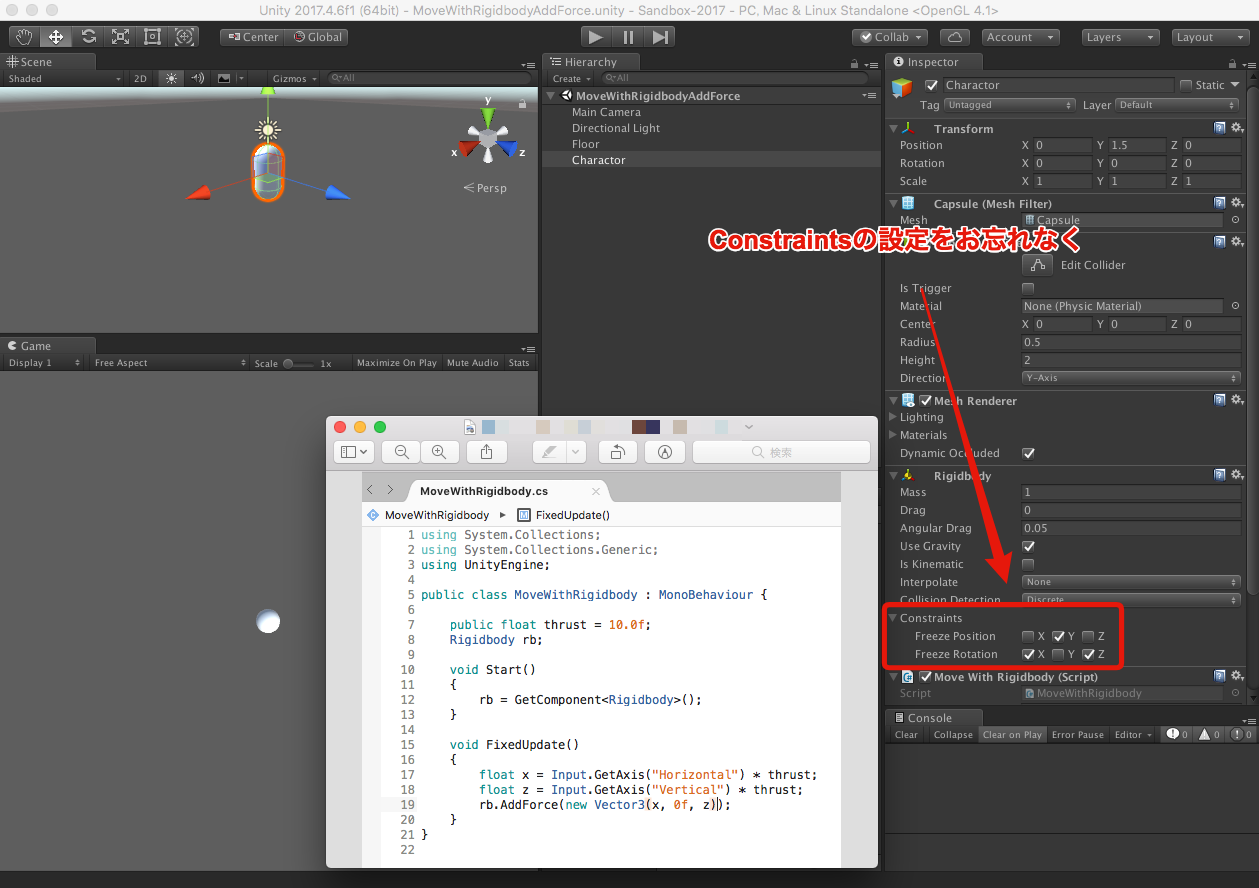Open the Shaded draw mode dropdown
This screenshot has height=888, width=1259.
(63, 78)
